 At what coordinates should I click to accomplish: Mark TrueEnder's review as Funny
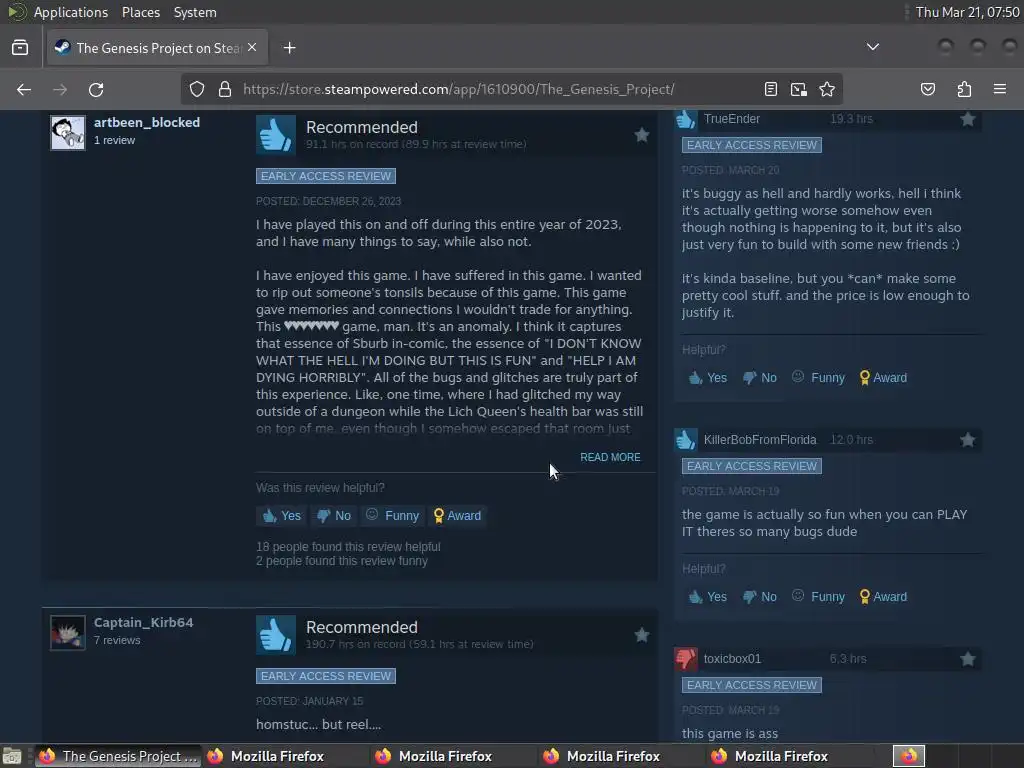[x=818, y=378]
